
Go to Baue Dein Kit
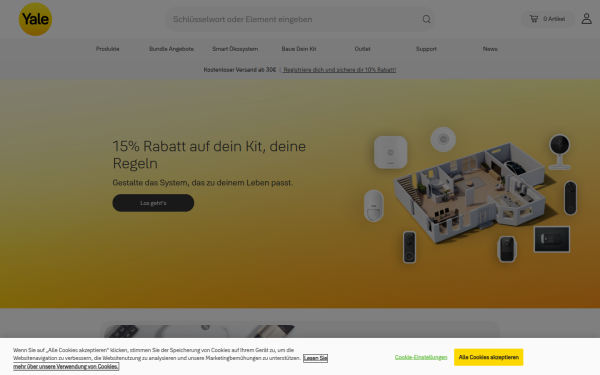(x=299, y=49)
